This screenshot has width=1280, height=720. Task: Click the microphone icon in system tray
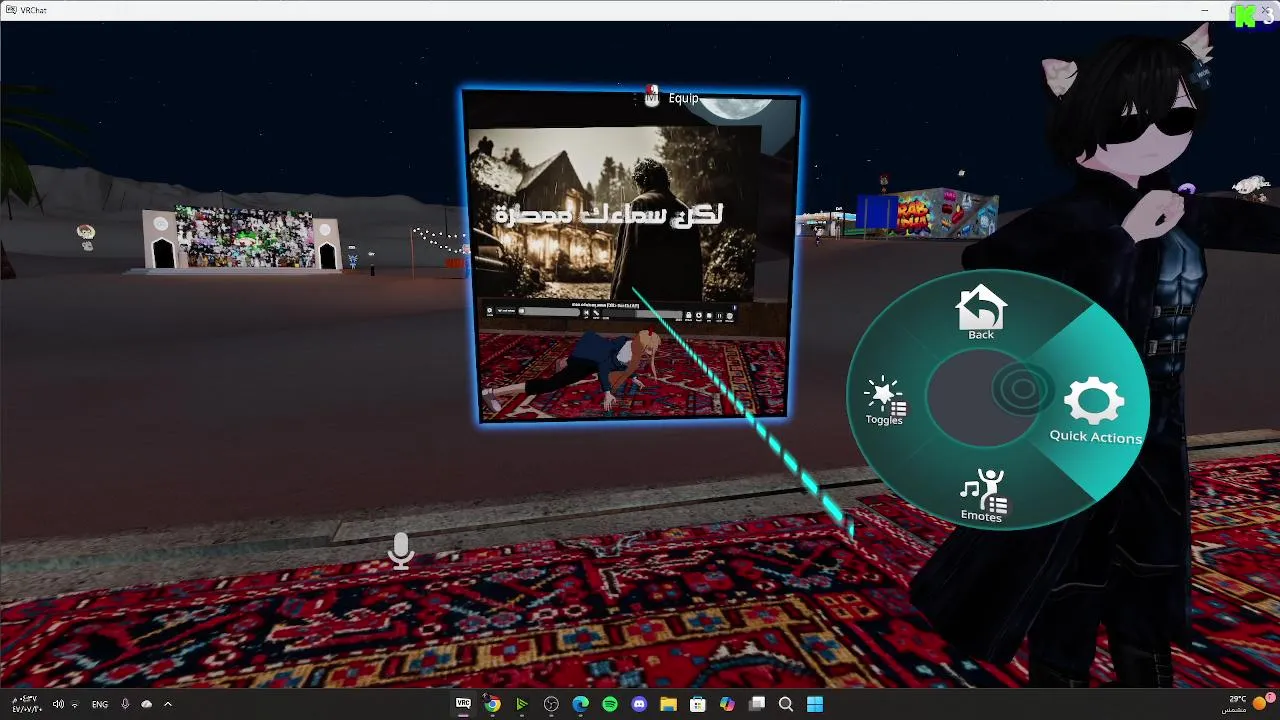point(125,704)
